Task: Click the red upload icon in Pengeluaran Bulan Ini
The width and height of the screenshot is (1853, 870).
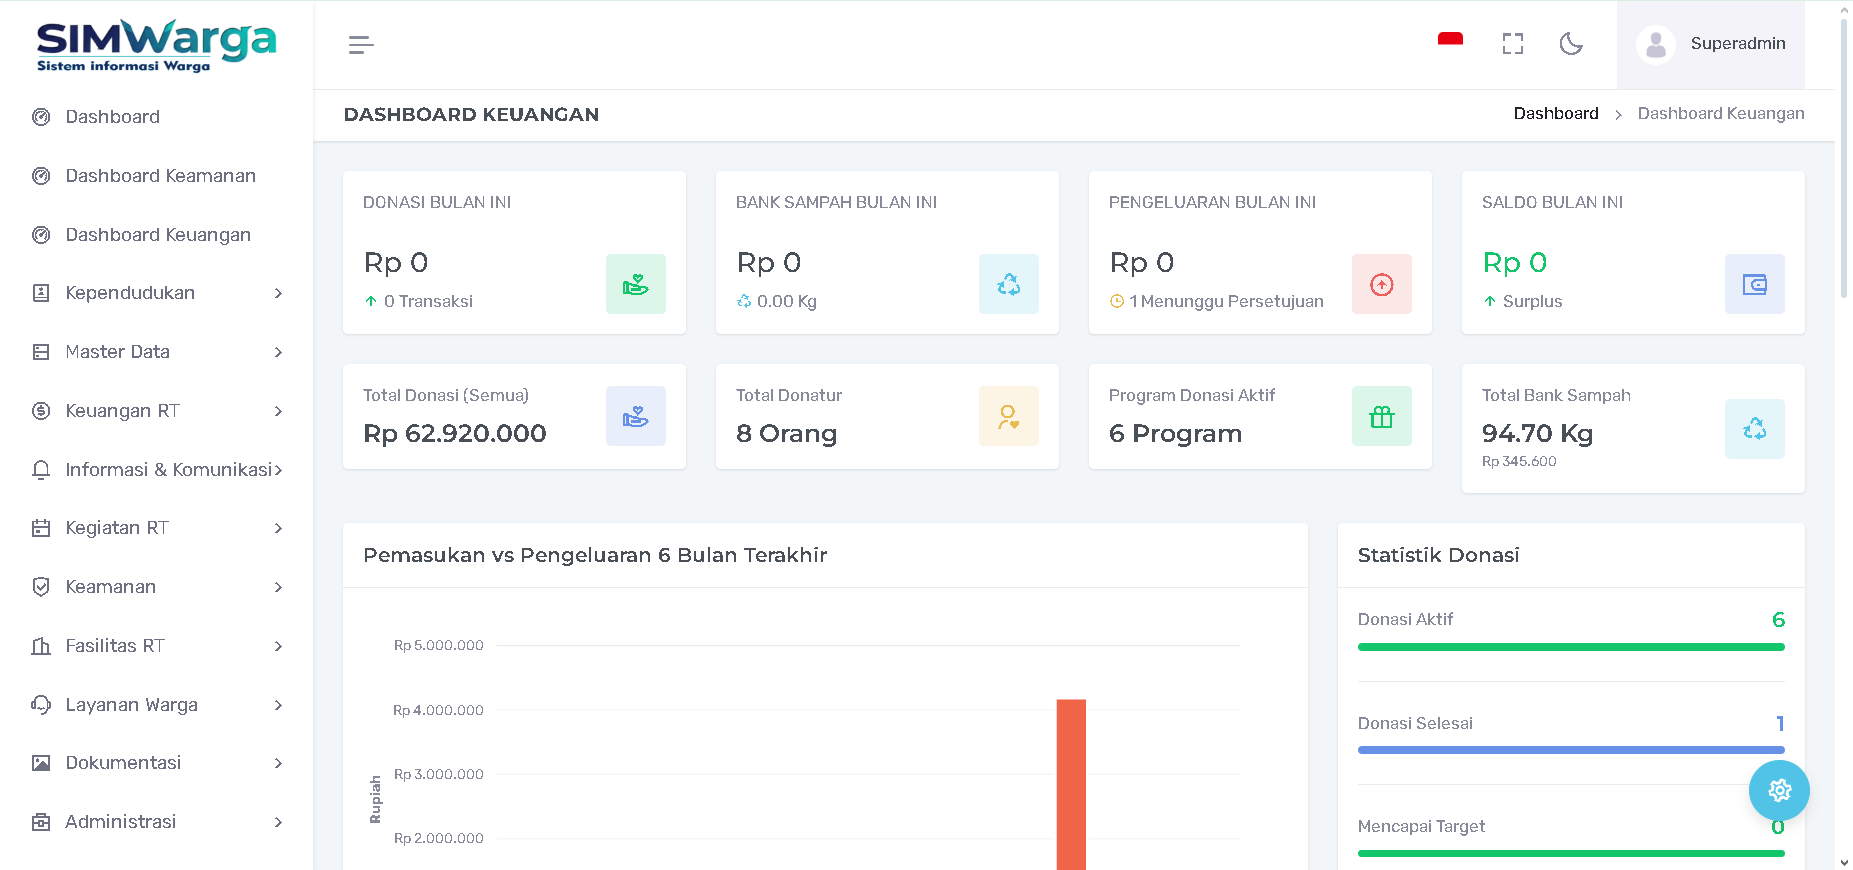Action: tap(1382, 284)
